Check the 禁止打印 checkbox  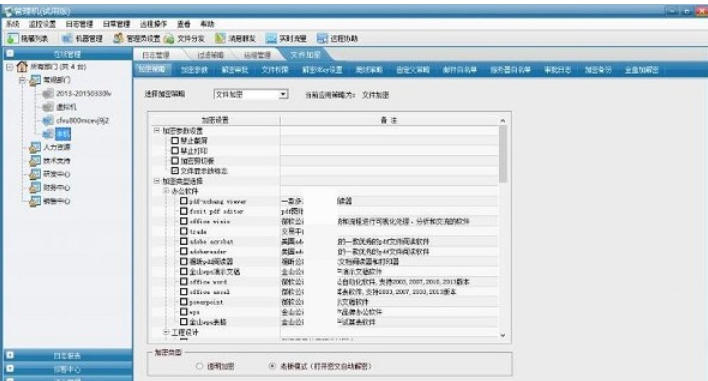175,150
